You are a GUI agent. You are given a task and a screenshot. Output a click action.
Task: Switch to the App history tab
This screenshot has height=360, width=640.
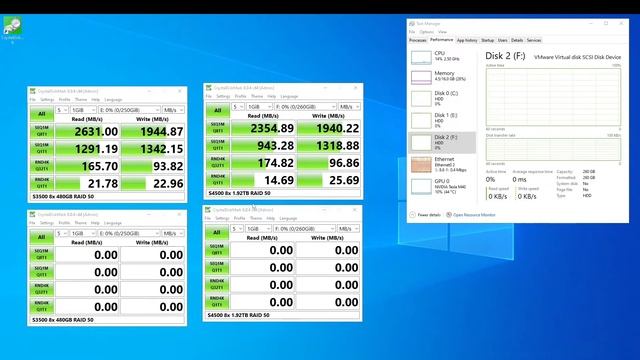[467, 40]
